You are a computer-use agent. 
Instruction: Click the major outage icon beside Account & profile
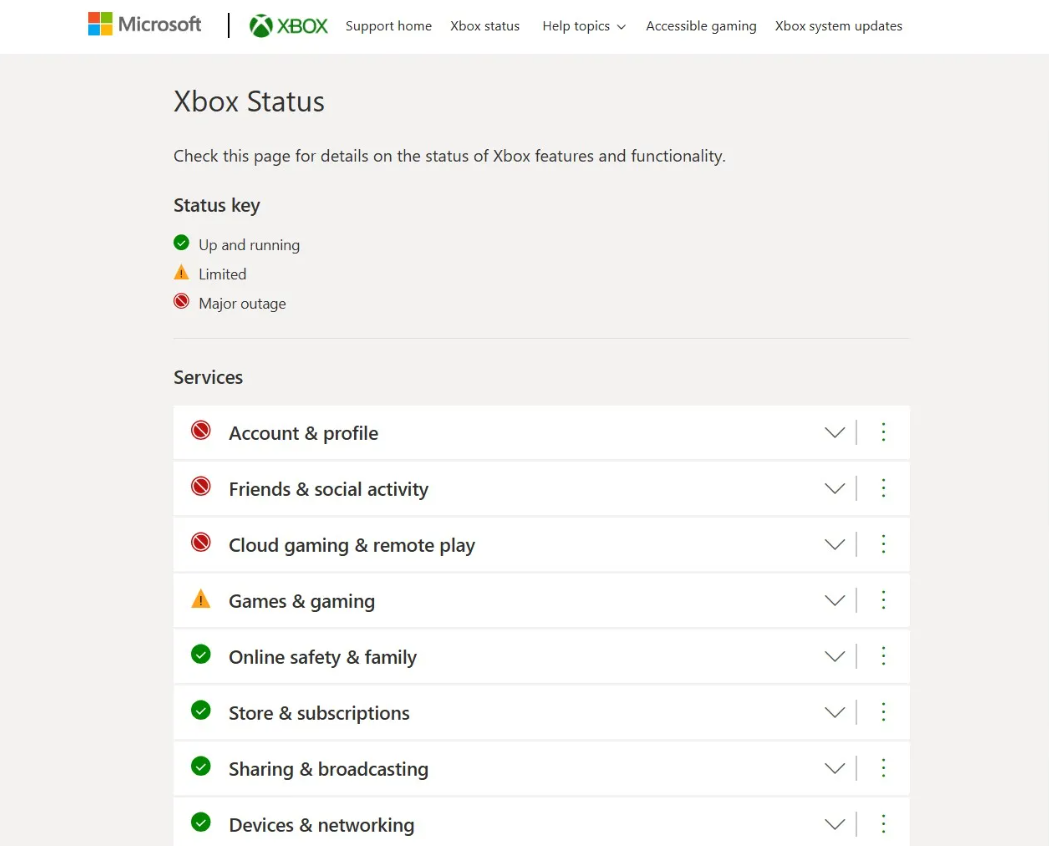click(201, 431)
